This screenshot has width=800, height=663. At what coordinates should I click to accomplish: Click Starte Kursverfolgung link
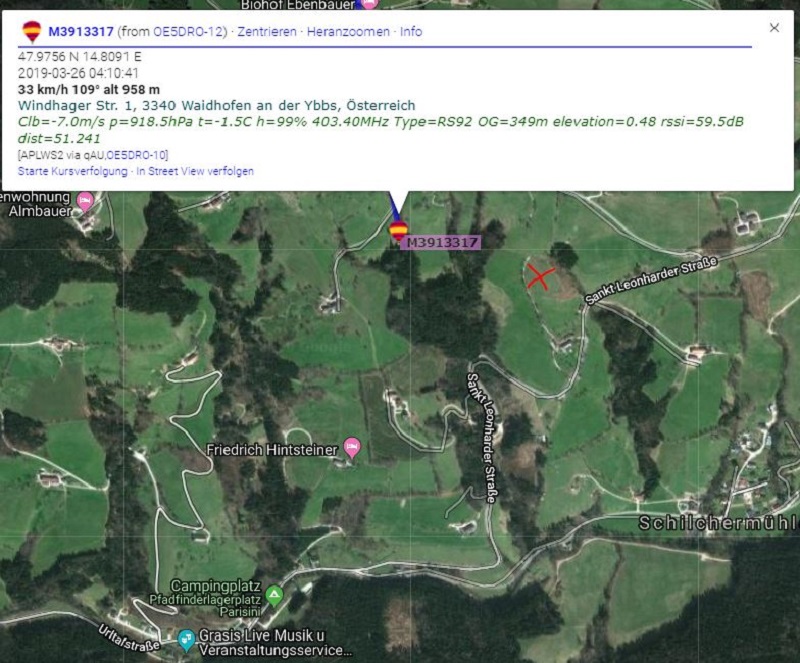point(72,171)
